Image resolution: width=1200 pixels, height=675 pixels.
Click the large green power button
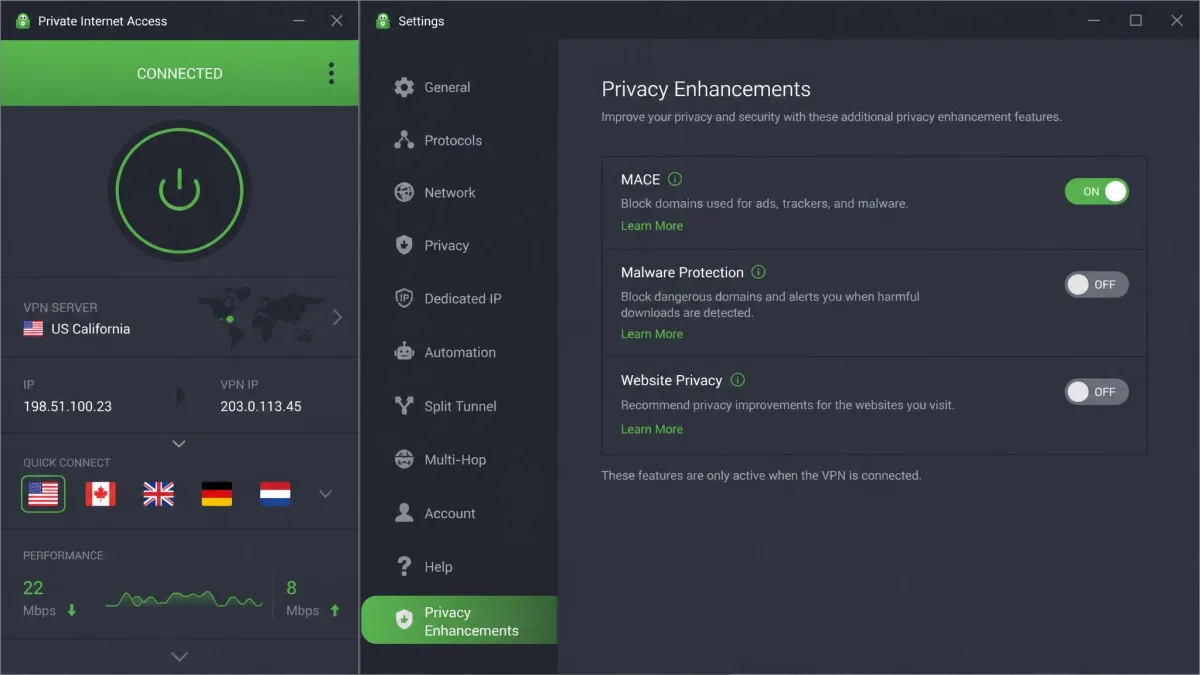[179, 190]
